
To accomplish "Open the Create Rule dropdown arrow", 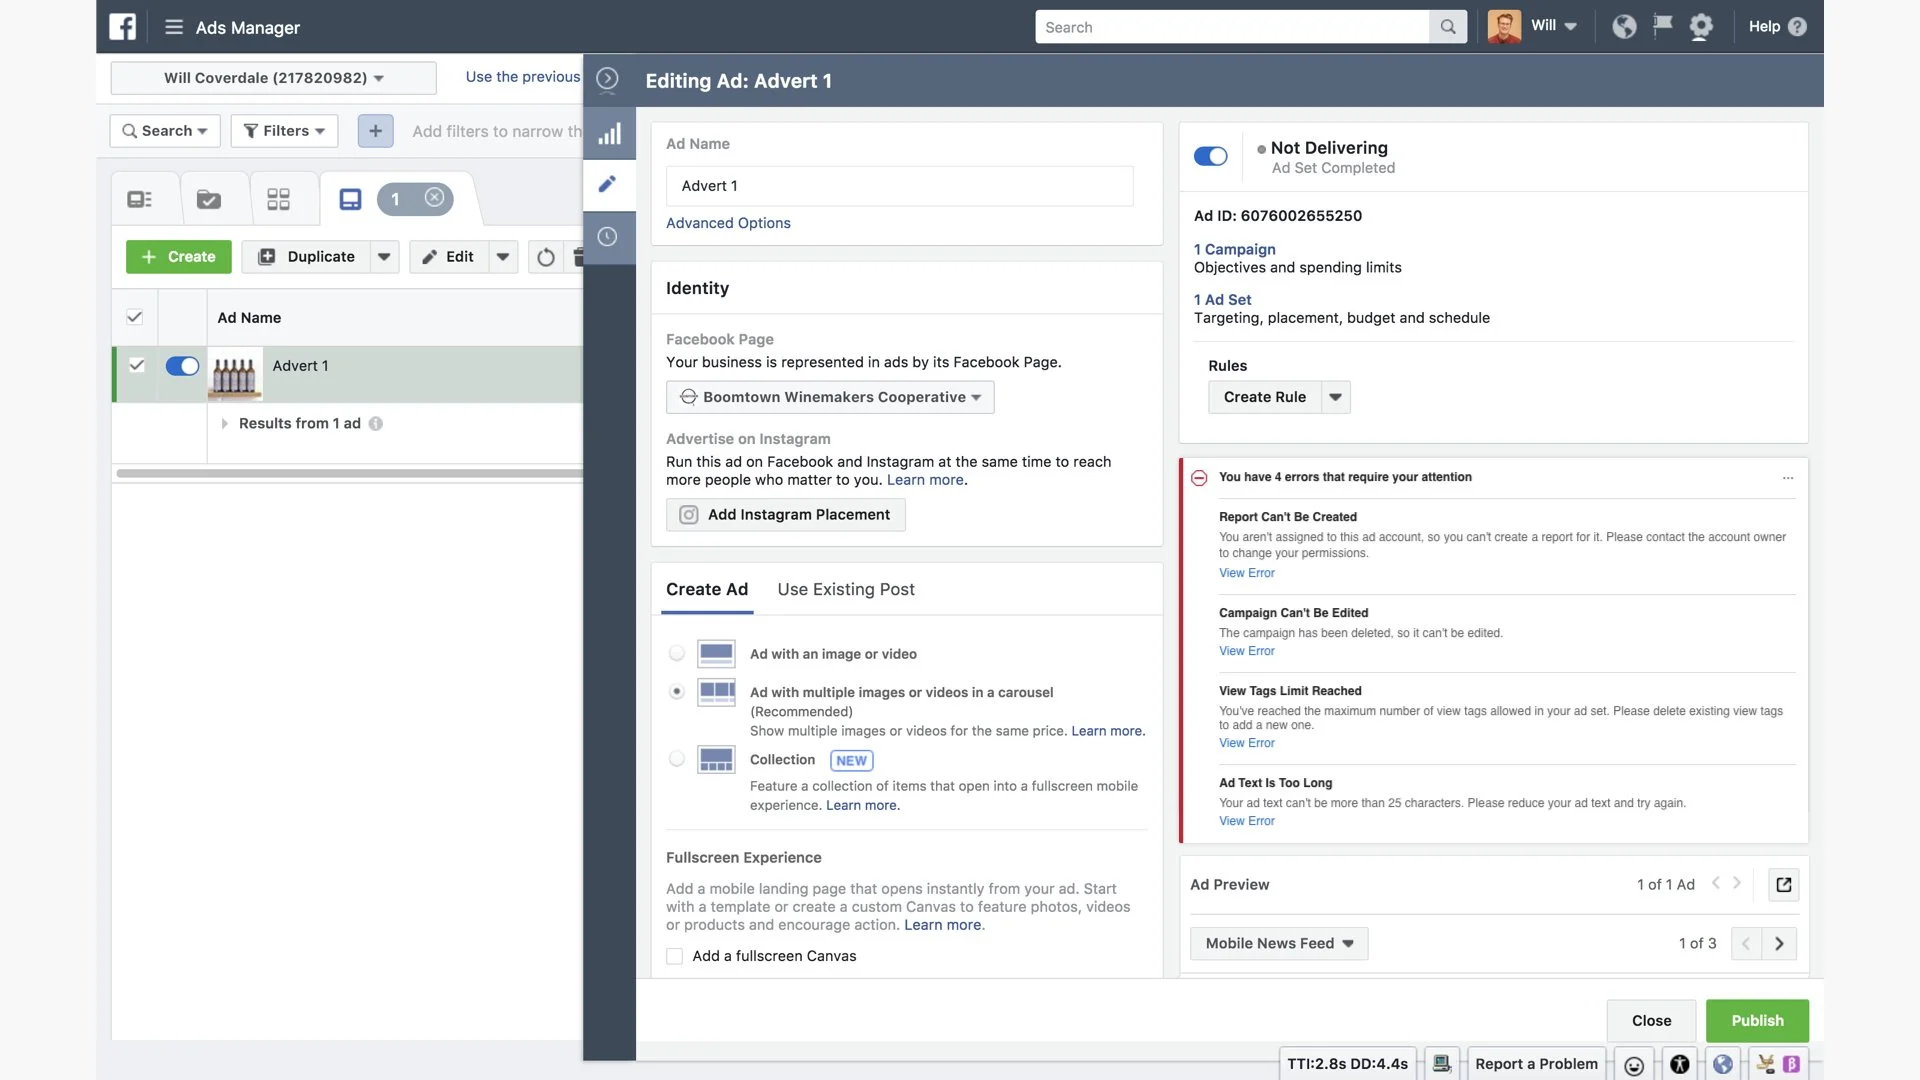I will [x=1335, y=397].
